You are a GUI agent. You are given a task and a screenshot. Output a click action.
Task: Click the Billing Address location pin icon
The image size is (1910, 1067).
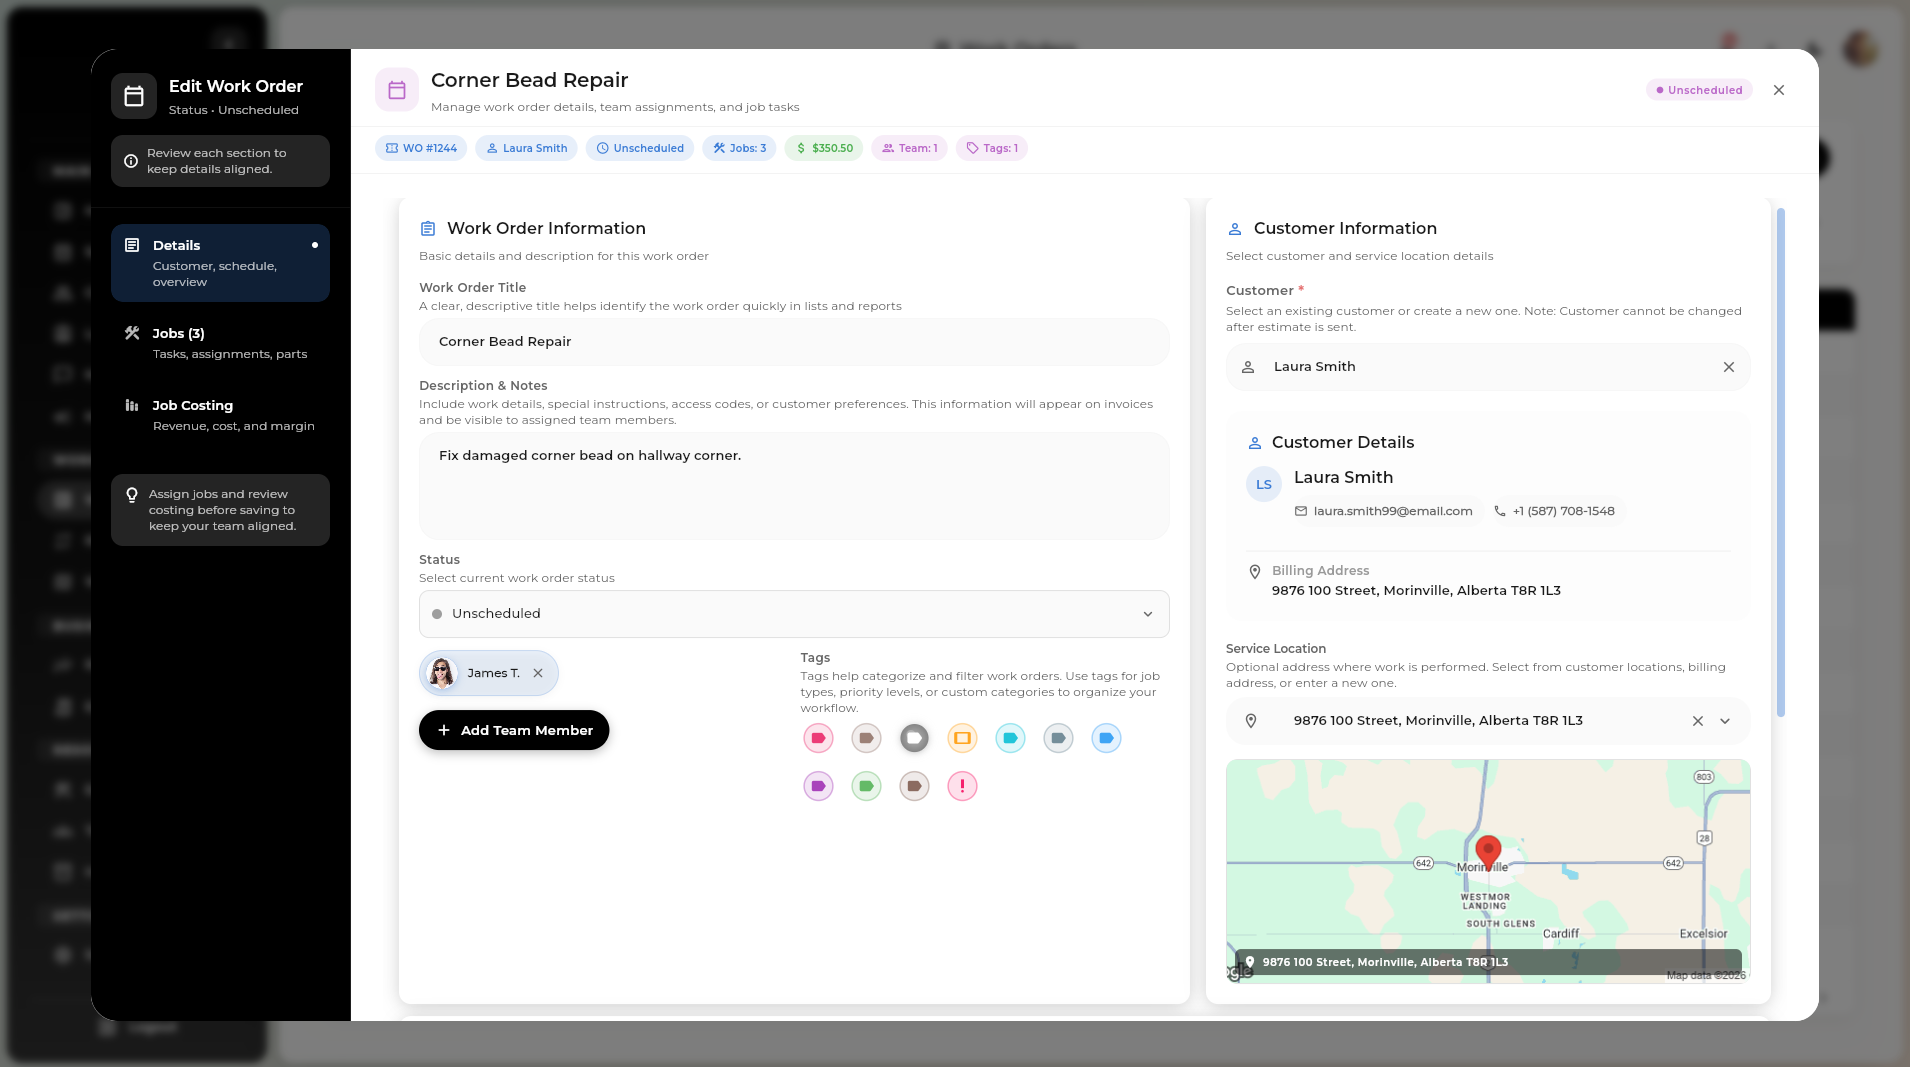pyautogui.click(x=1255, y=571)
